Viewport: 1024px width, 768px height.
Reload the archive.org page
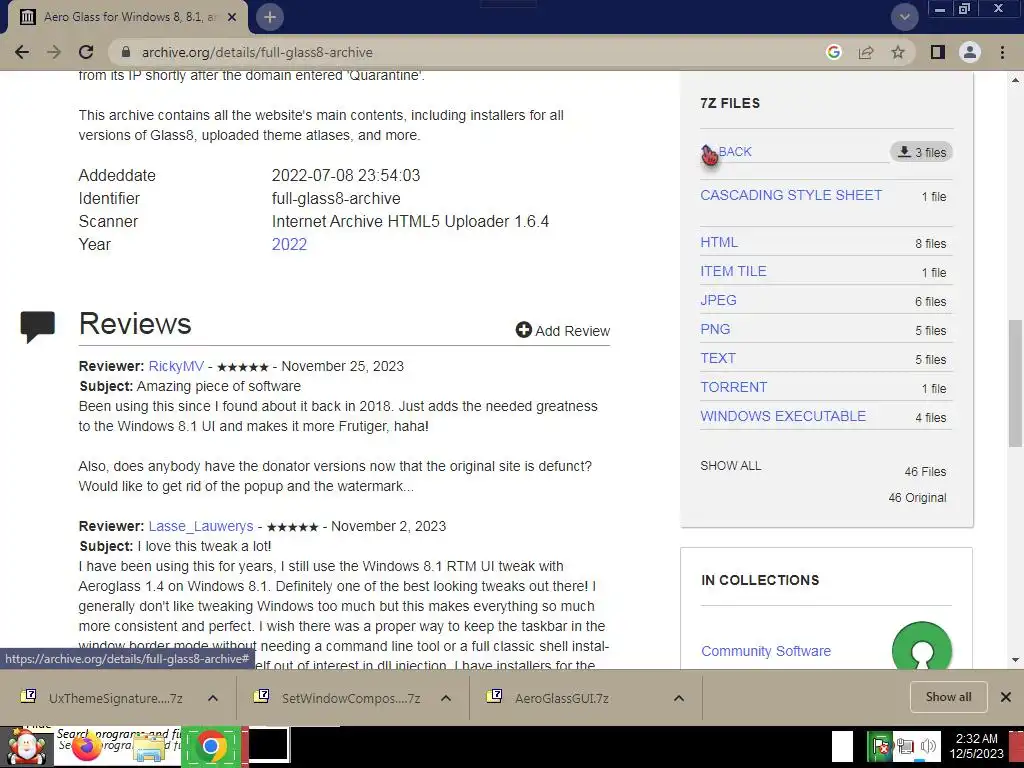(86, 52)
